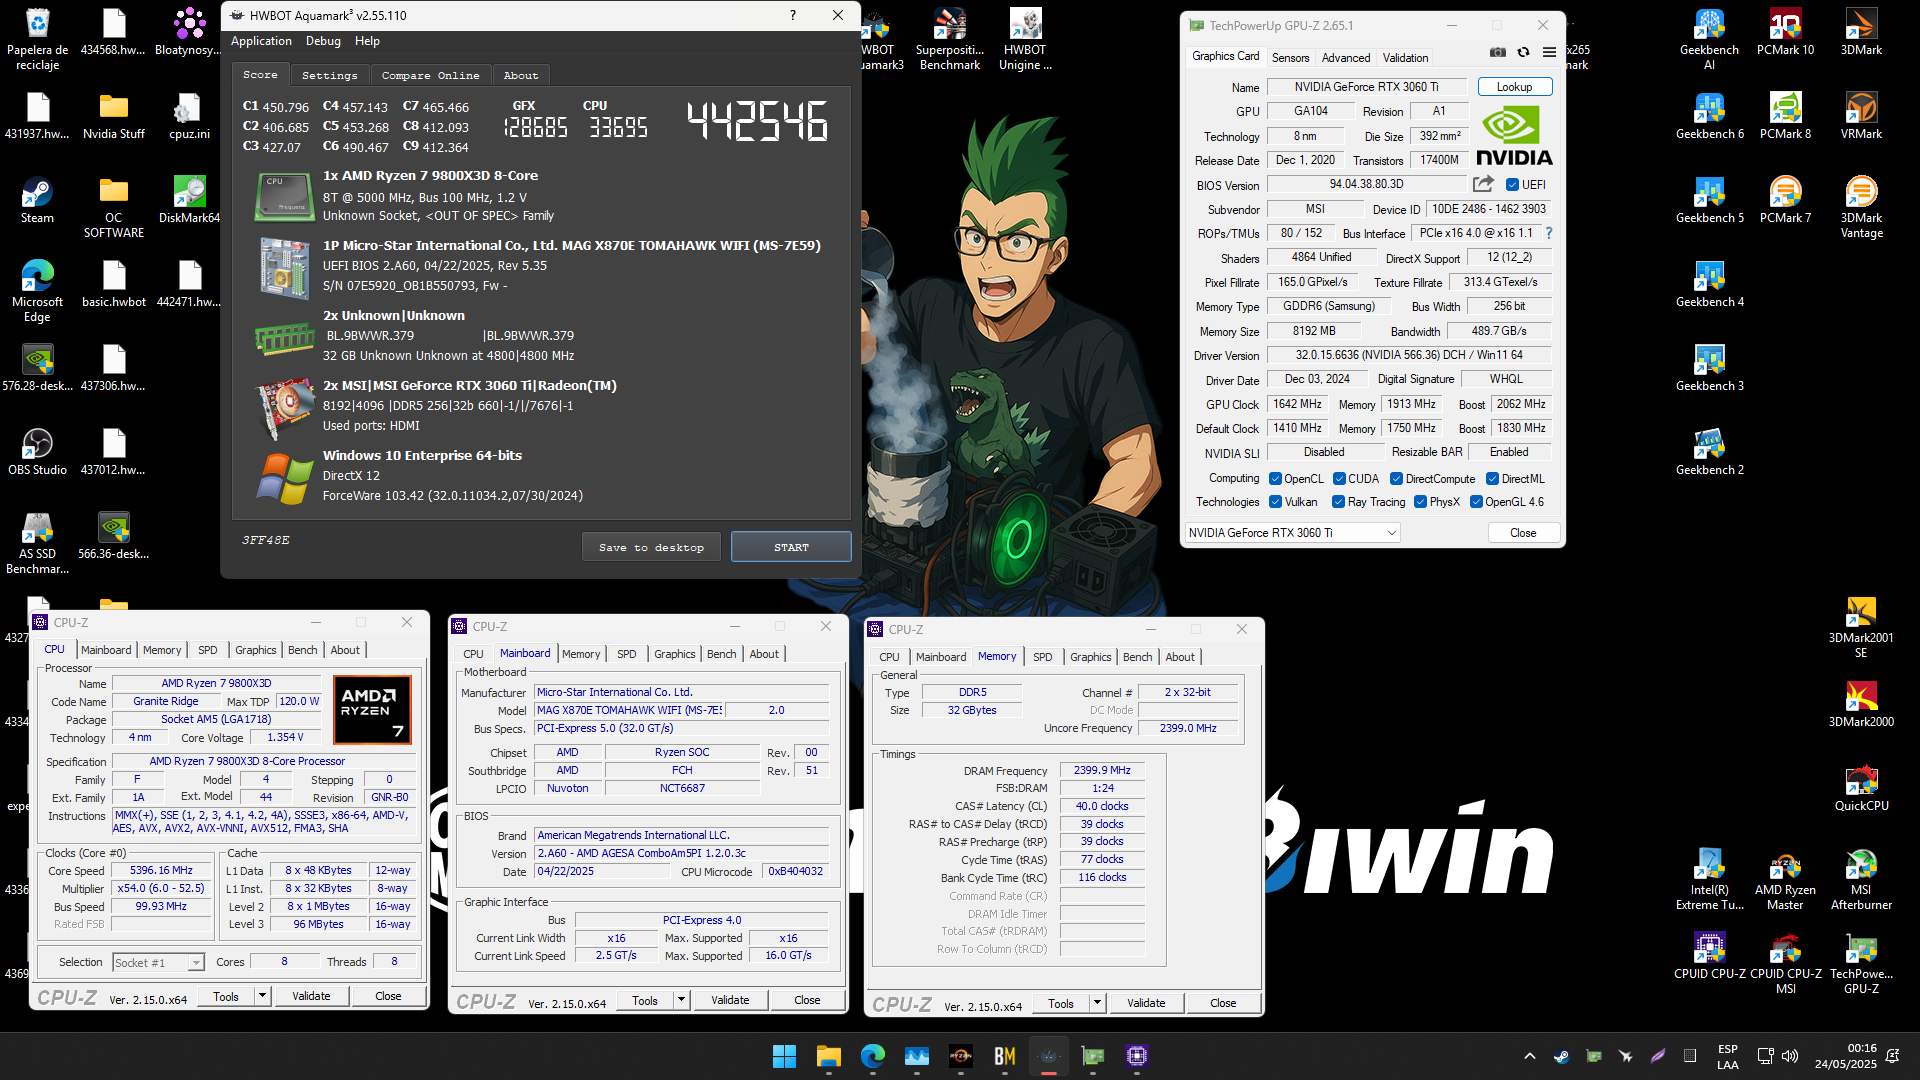
Task: Click the BIOS version share/export icon
Action: 1483,184
